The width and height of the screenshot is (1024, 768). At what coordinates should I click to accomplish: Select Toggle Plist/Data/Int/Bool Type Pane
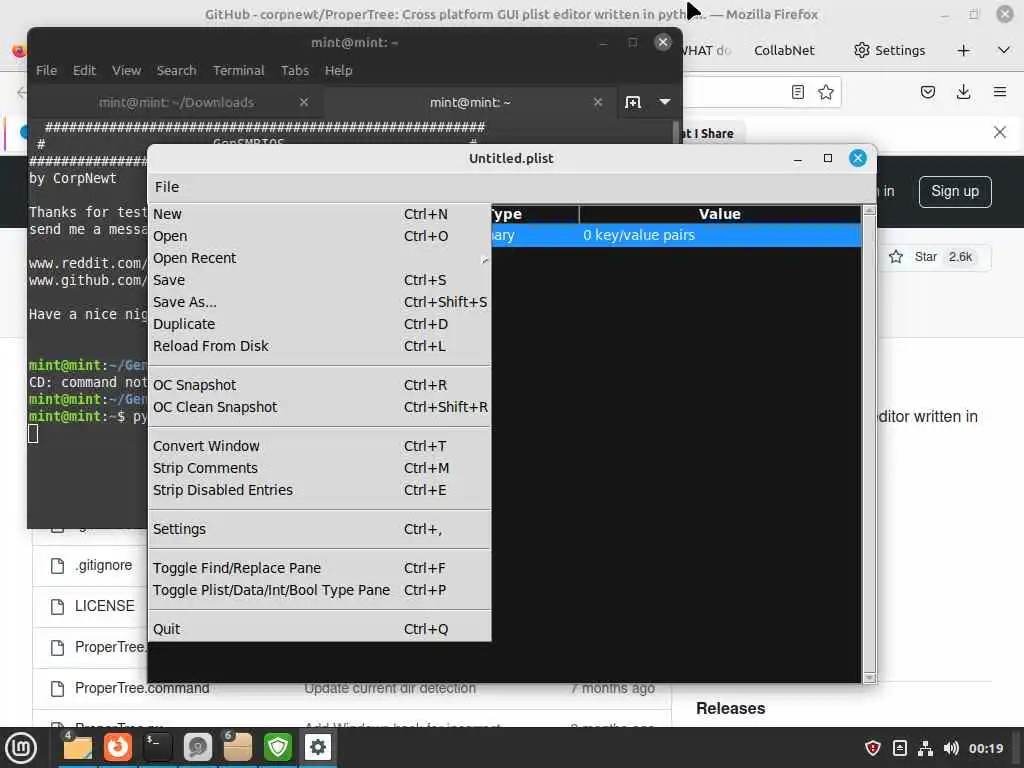click(x=319, y=590)
